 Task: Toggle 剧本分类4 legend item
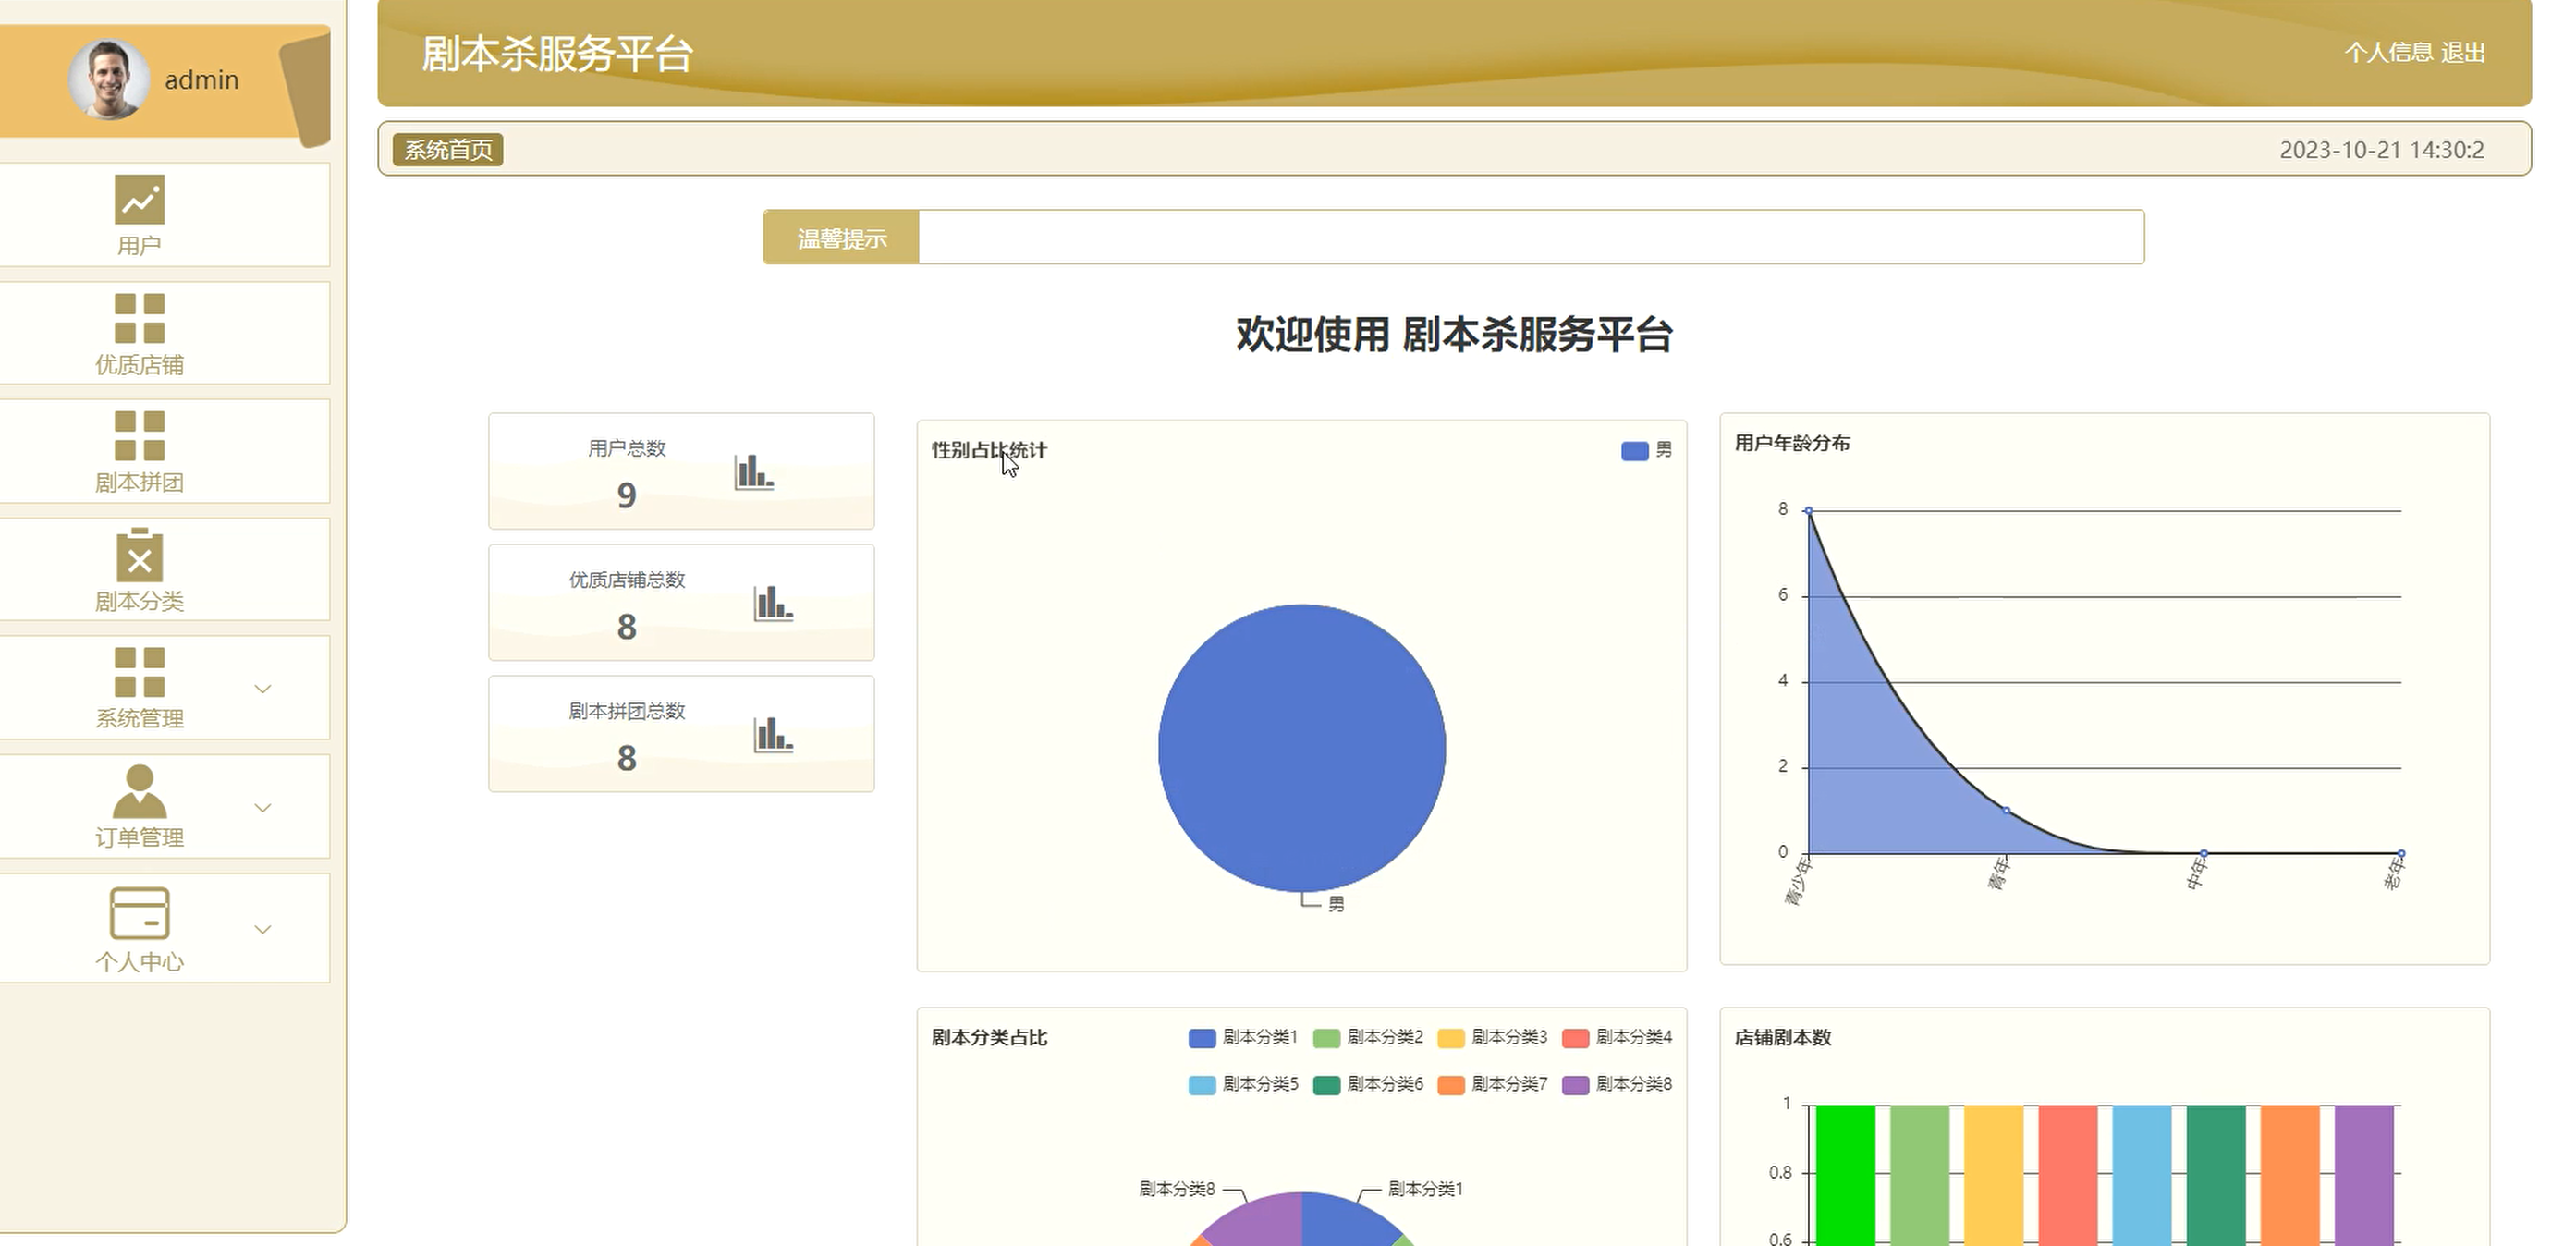[x=1617, y=1038]
